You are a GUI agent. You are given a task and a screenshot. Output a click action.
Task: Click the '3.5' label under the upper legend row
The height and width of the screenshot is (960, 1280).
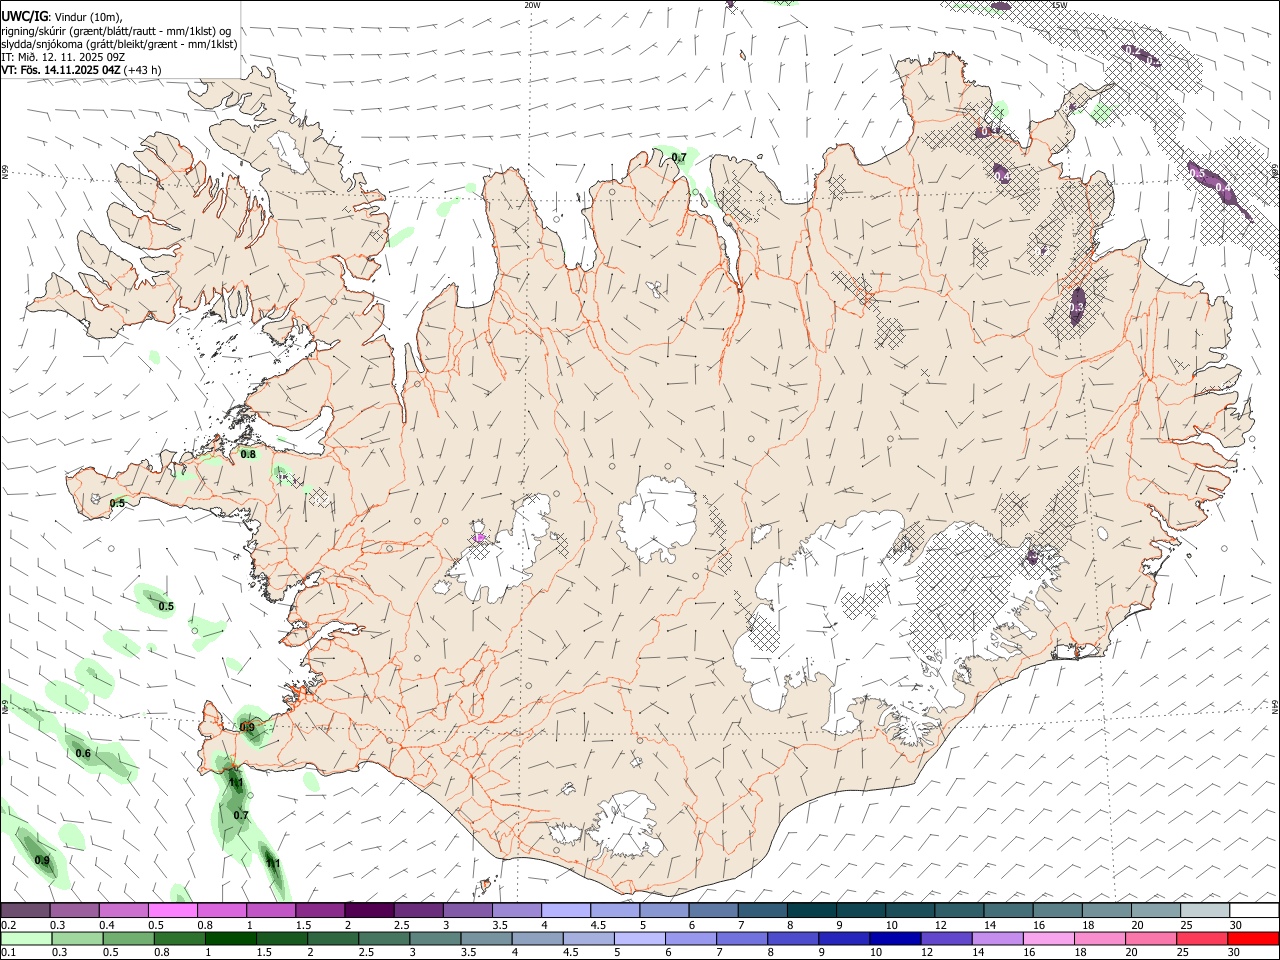pyautogui.click(x=500, y=925)
